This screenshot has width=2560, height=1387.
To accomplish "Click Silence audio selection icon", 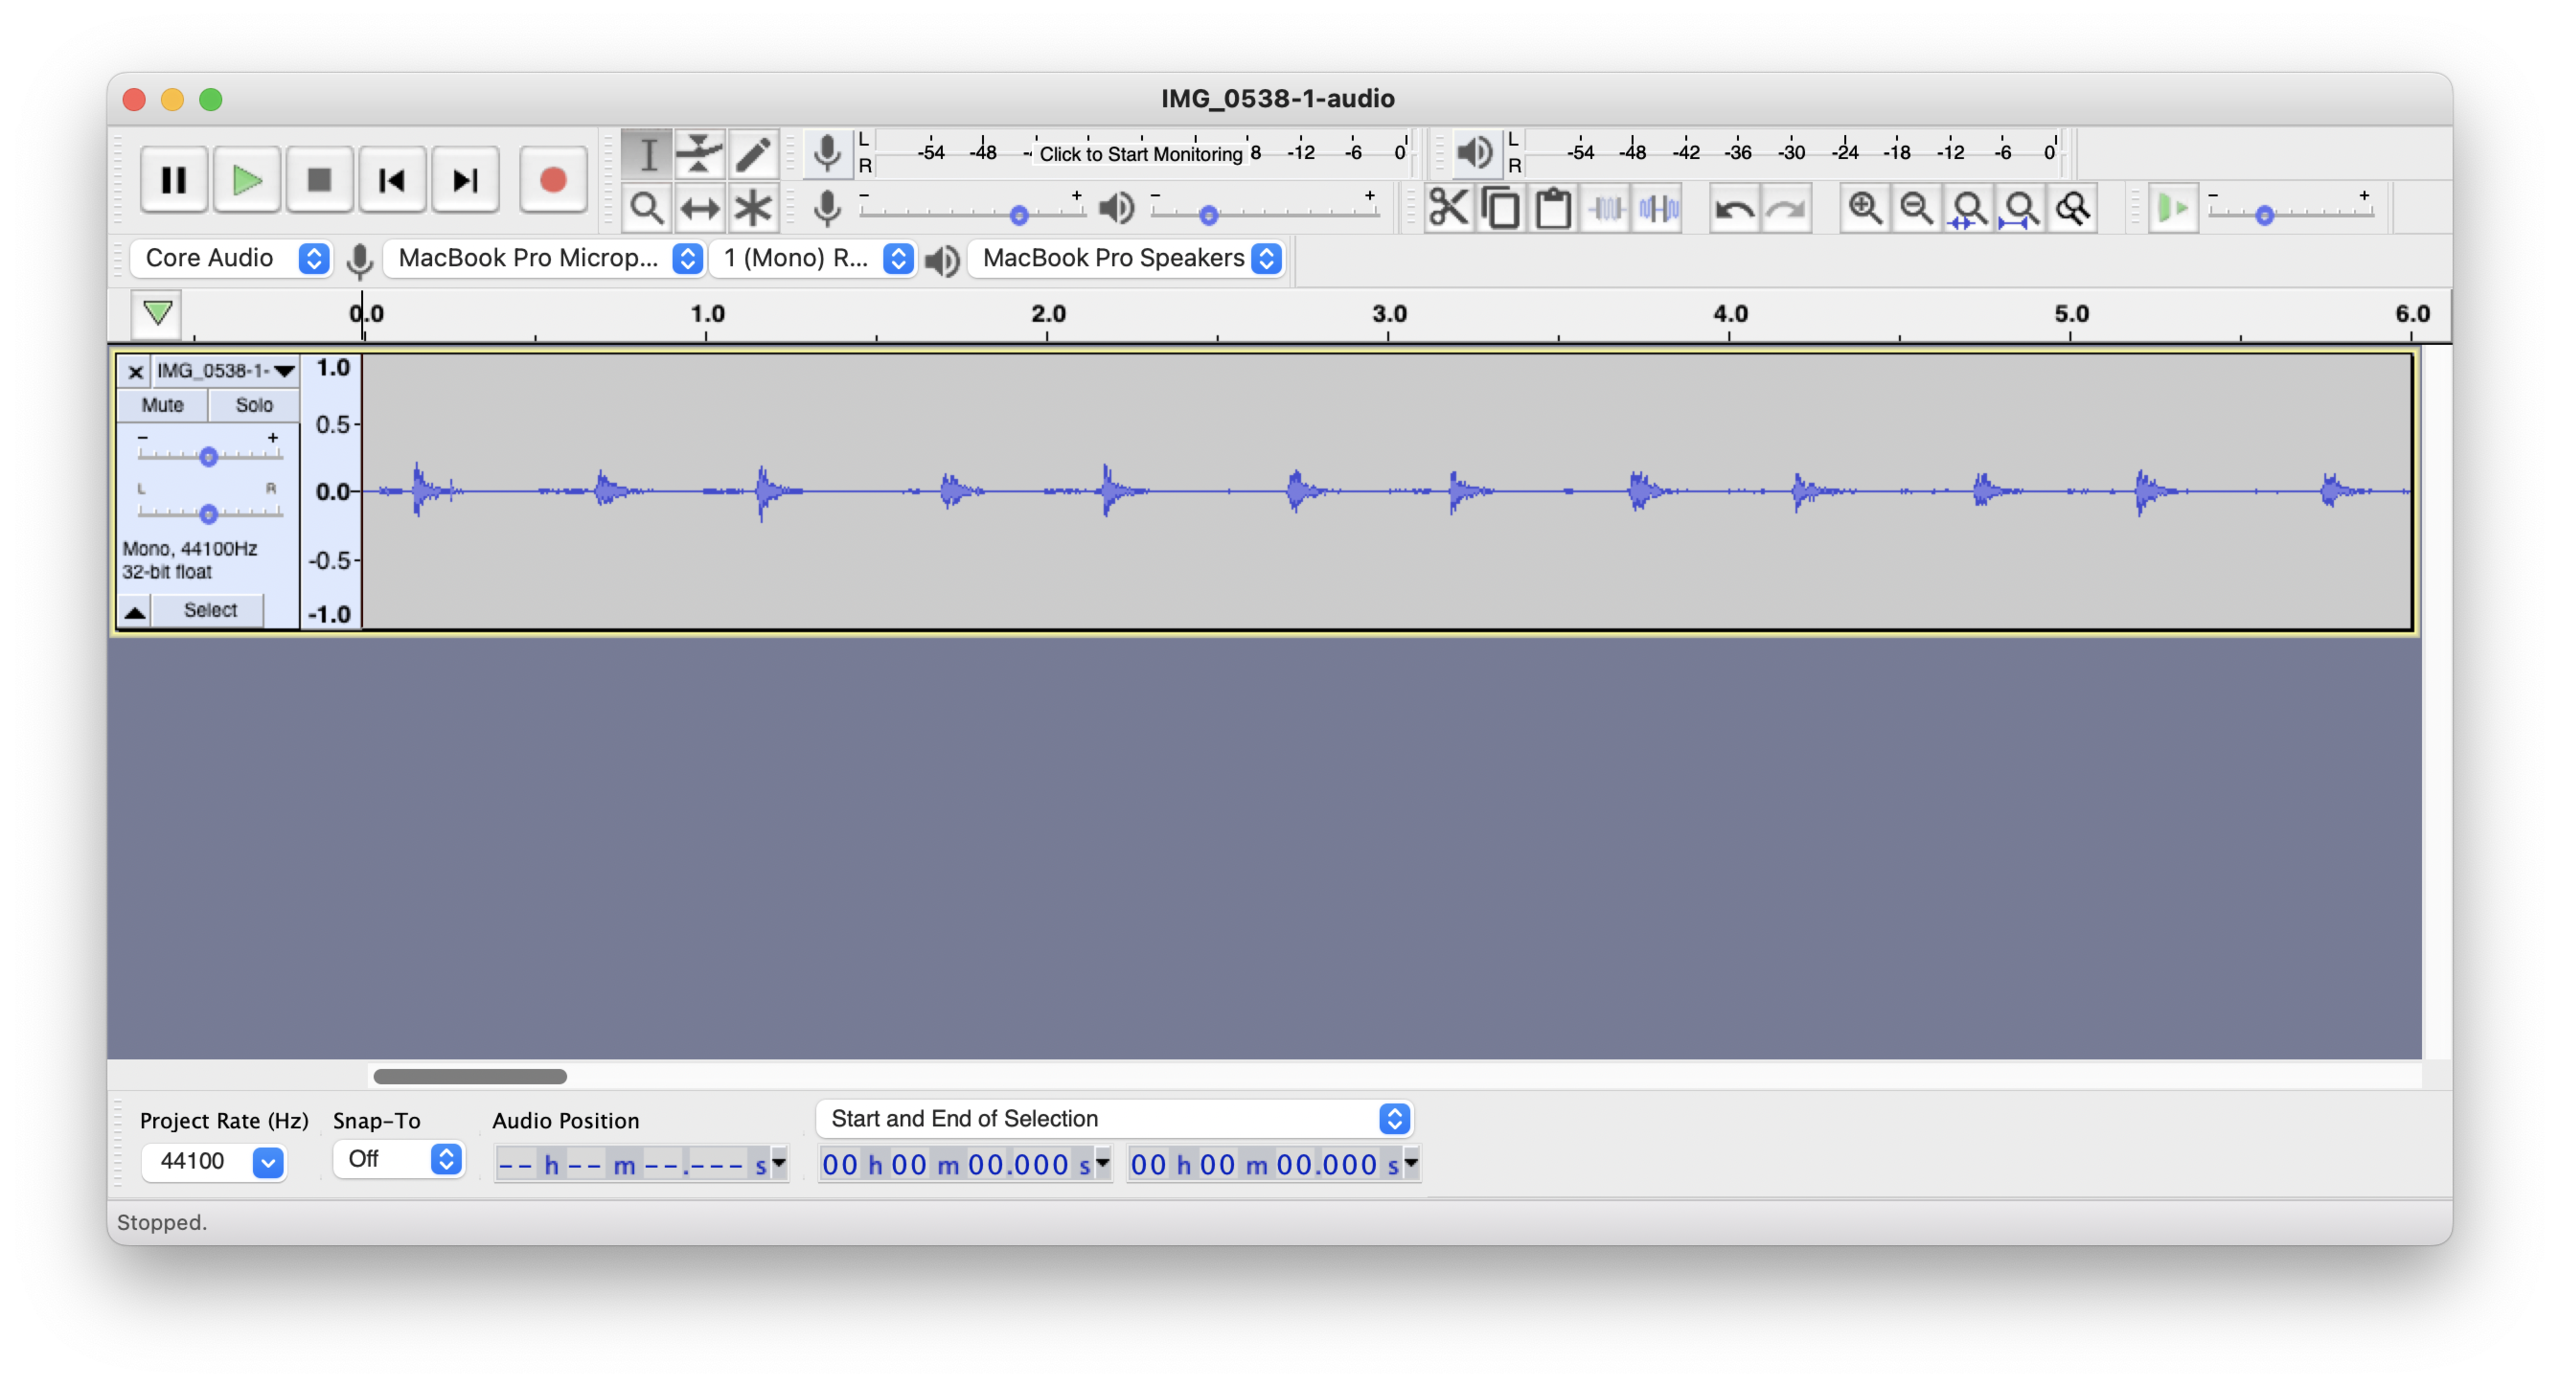I will coord(1659,208).
